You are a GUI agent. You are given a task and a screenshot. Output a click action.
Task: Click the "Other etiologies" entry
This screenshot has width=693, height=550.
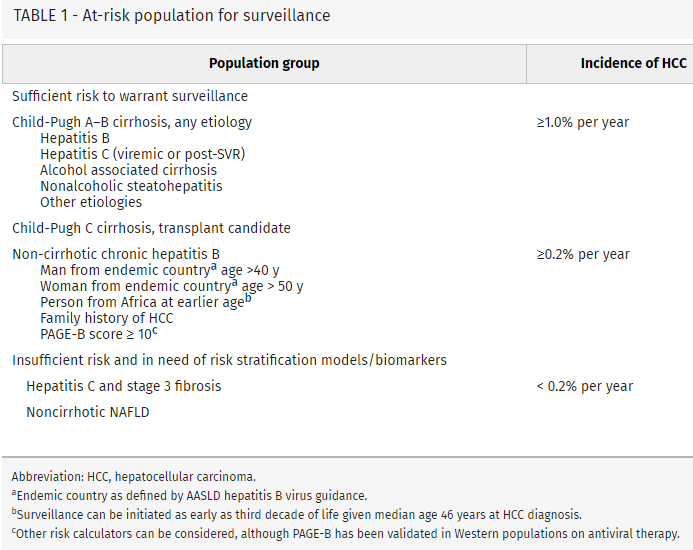click(x=91, y=202)
